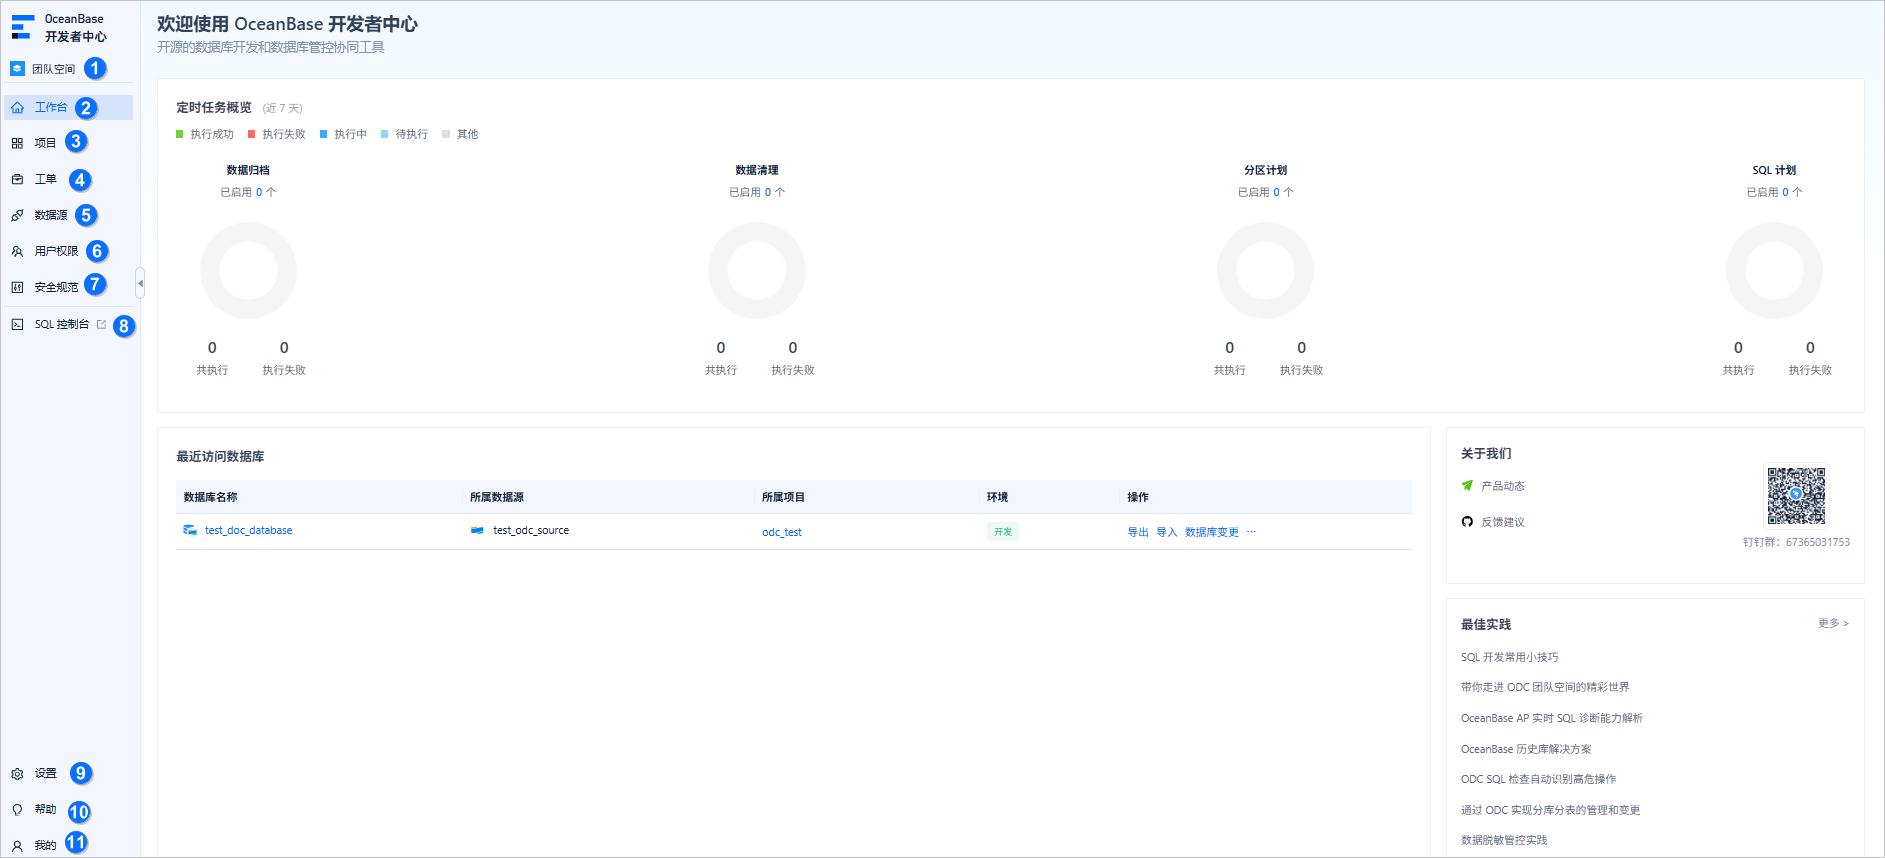
Task: Open ODC SQL 检查自动识别高危操作
Action: click(x=1538, y=779)
